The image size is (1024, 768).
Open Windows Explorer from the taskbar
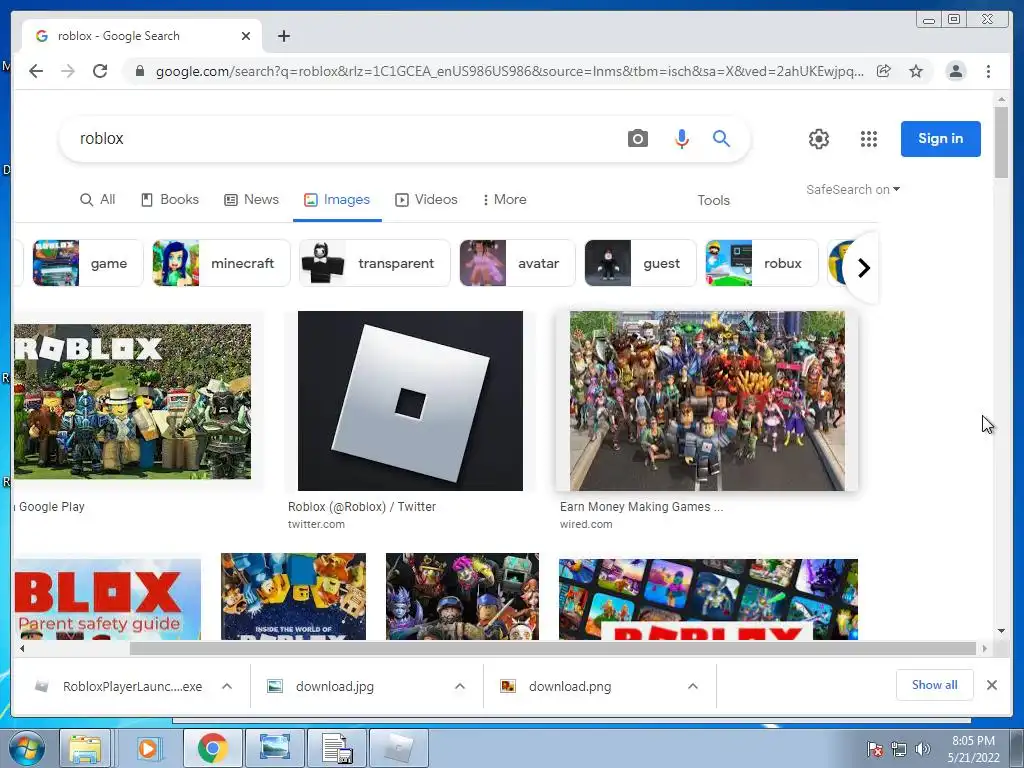[86, 748]
